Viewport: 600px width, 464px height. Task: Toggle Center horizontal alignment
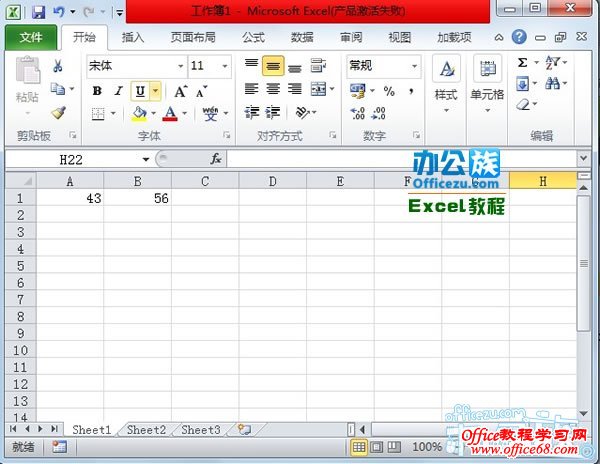273,89
